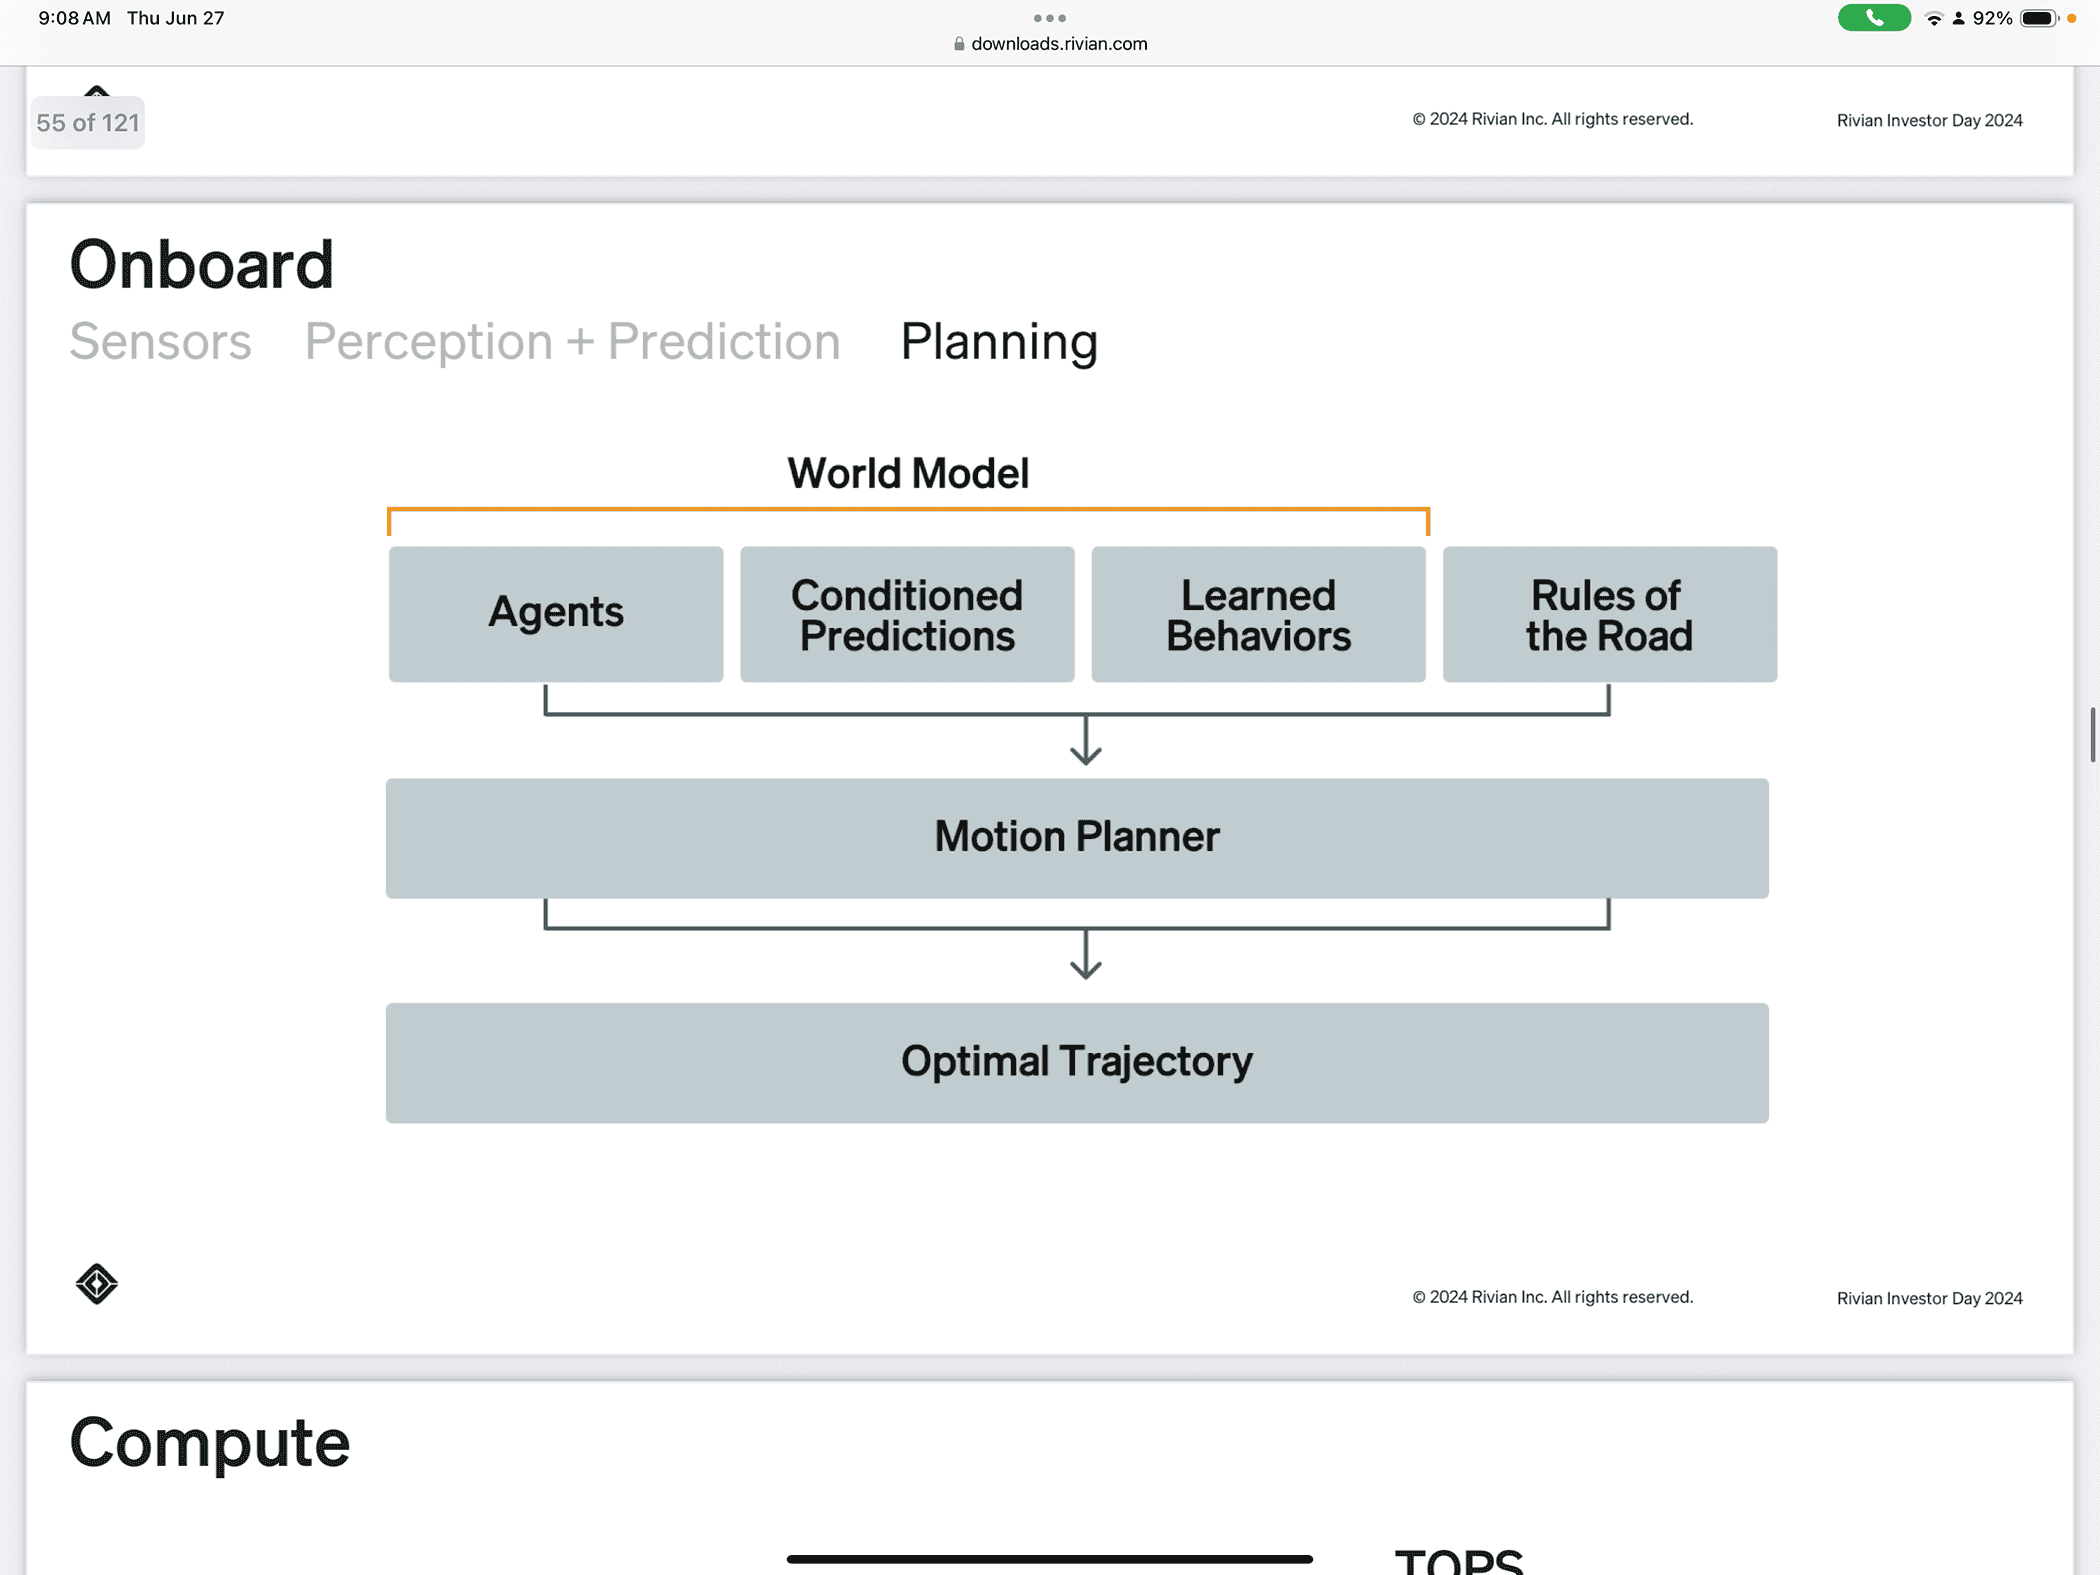Click the Learned Behaviors box
This screenshot has height=1575, width=2100.
(x=1258, y=614)
